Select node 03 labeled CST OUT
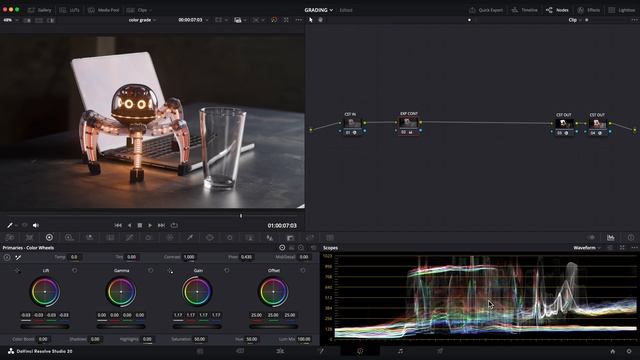 (564, 125)
